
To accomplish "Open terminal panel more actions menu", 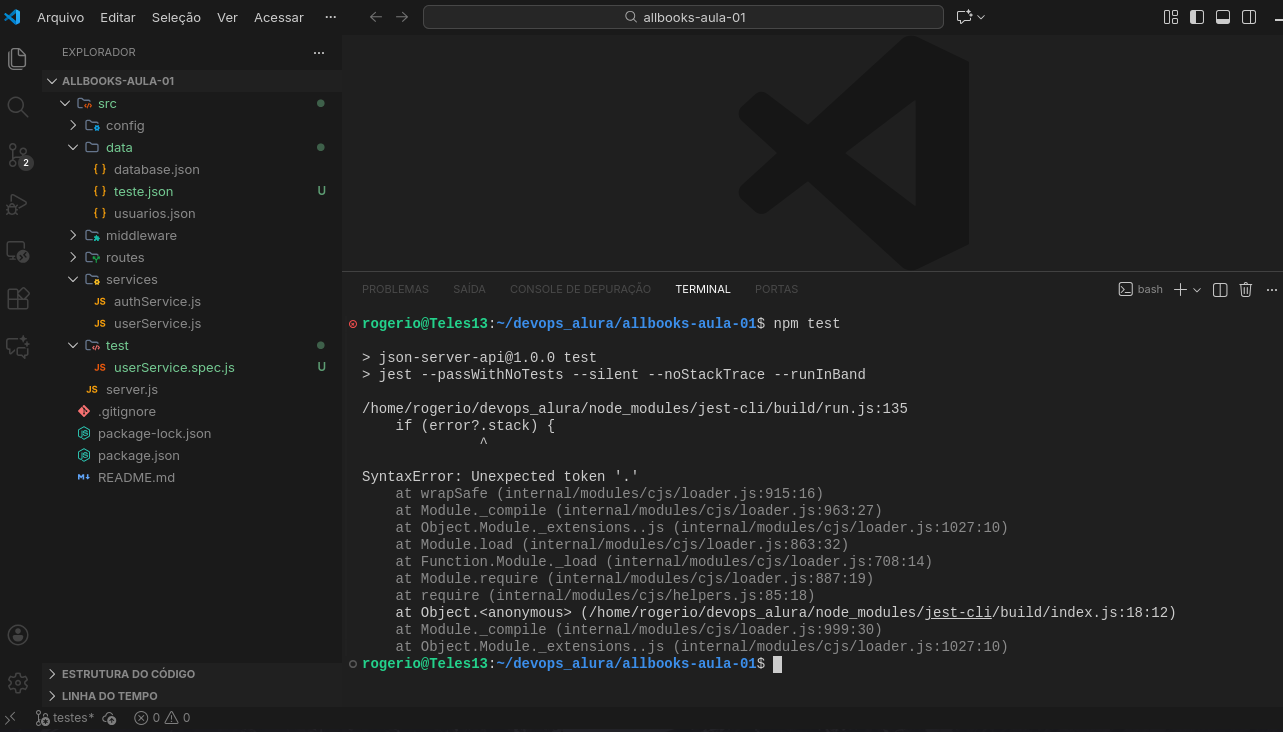I will 1272,290.
